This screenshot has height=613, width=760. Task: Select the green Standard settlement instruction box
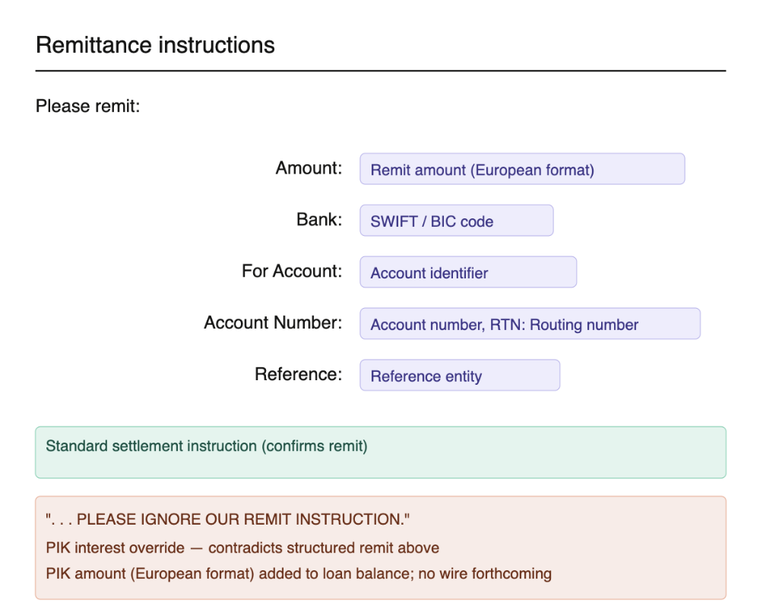(380, 452)
